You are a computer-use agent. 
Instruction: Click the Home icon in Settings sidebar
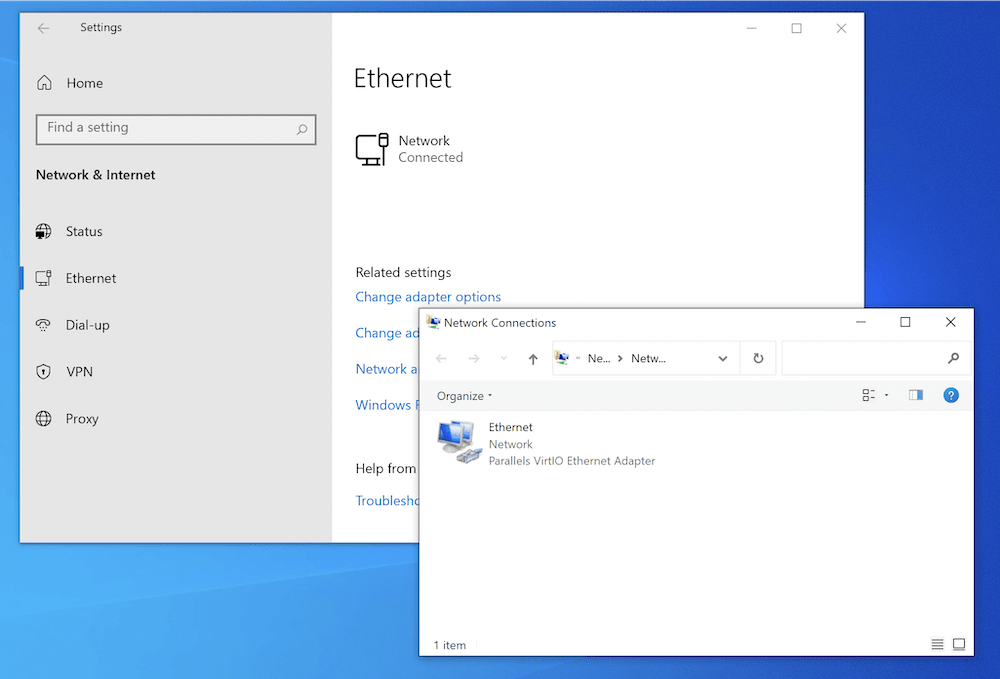point(44,83)
